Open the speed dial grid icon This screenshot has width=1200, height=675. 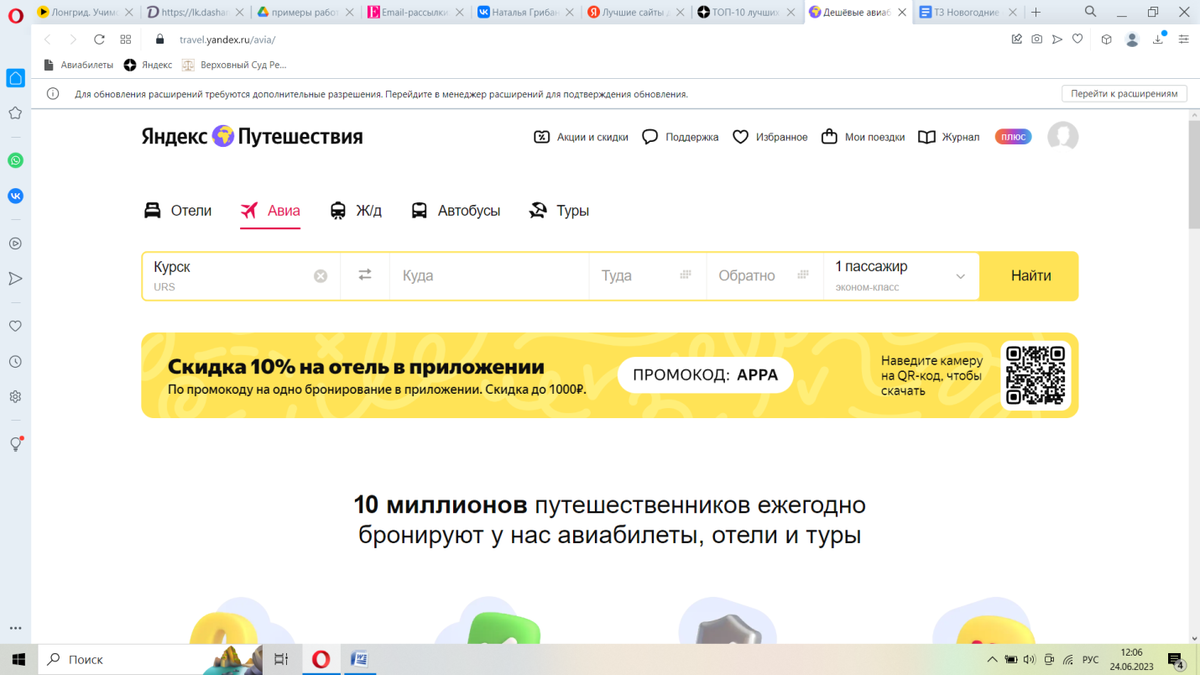coord(126,39)
